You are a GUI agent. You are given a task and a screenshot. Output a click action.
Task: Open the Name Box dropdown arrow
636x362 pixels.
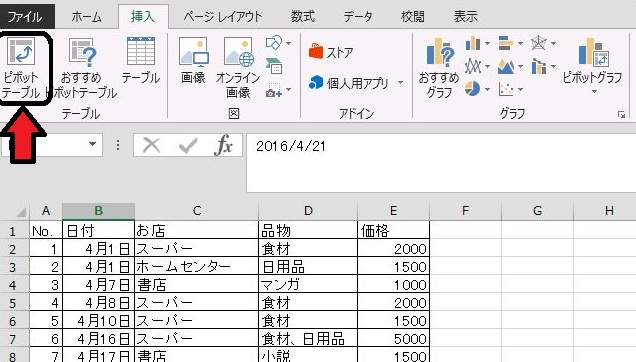[x=92, y=144]
